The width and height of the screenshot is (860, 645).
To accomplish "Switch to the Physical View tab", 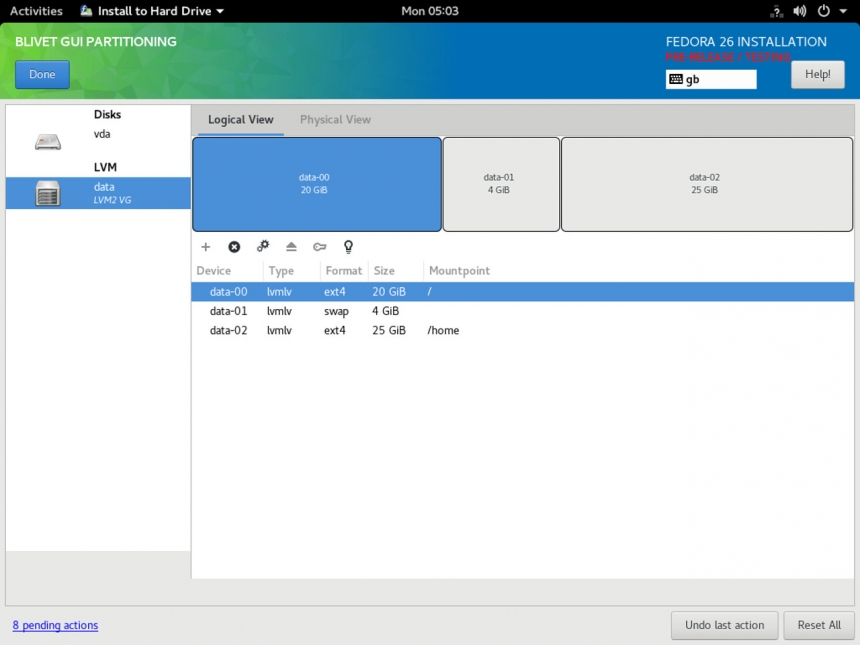I will (x=335, y=119).
